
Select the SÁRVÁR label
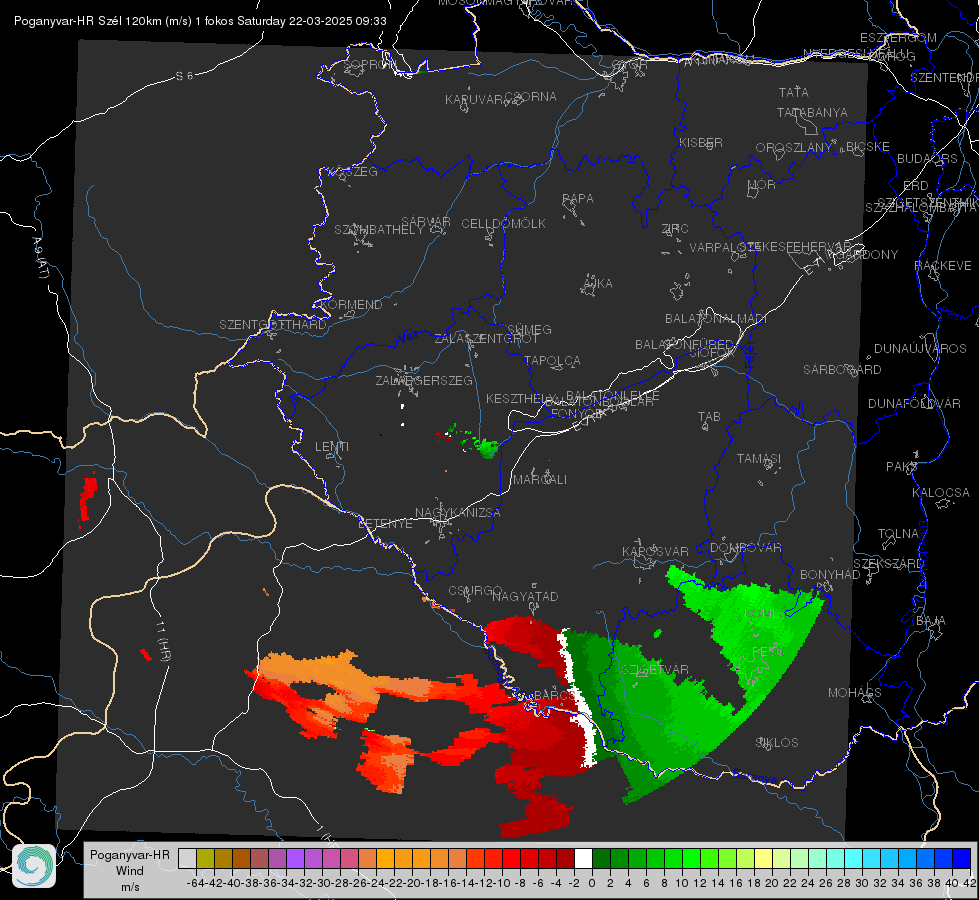(x=426, y=221)
